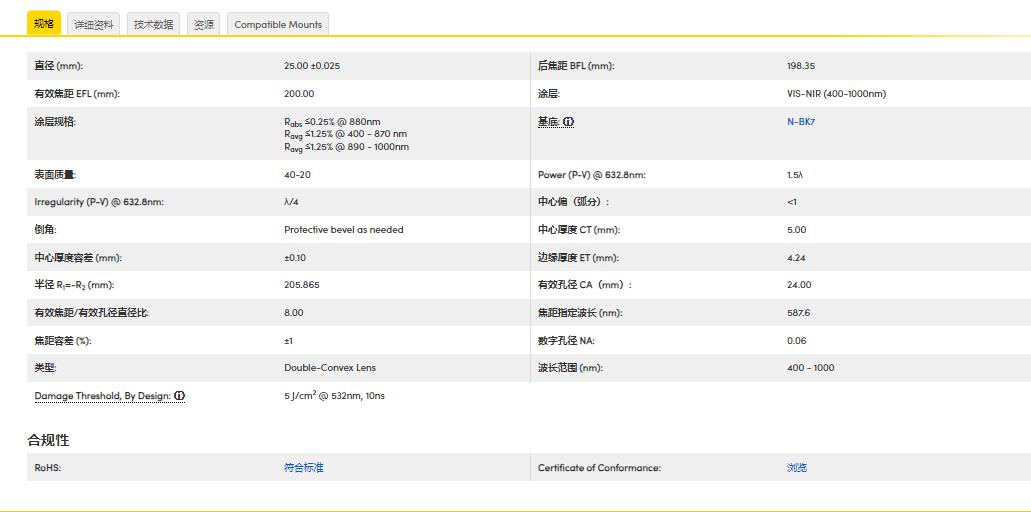Screen dimensions: 1031x512
Task: Click the 类型 label
Action: (x=45, y=367)
